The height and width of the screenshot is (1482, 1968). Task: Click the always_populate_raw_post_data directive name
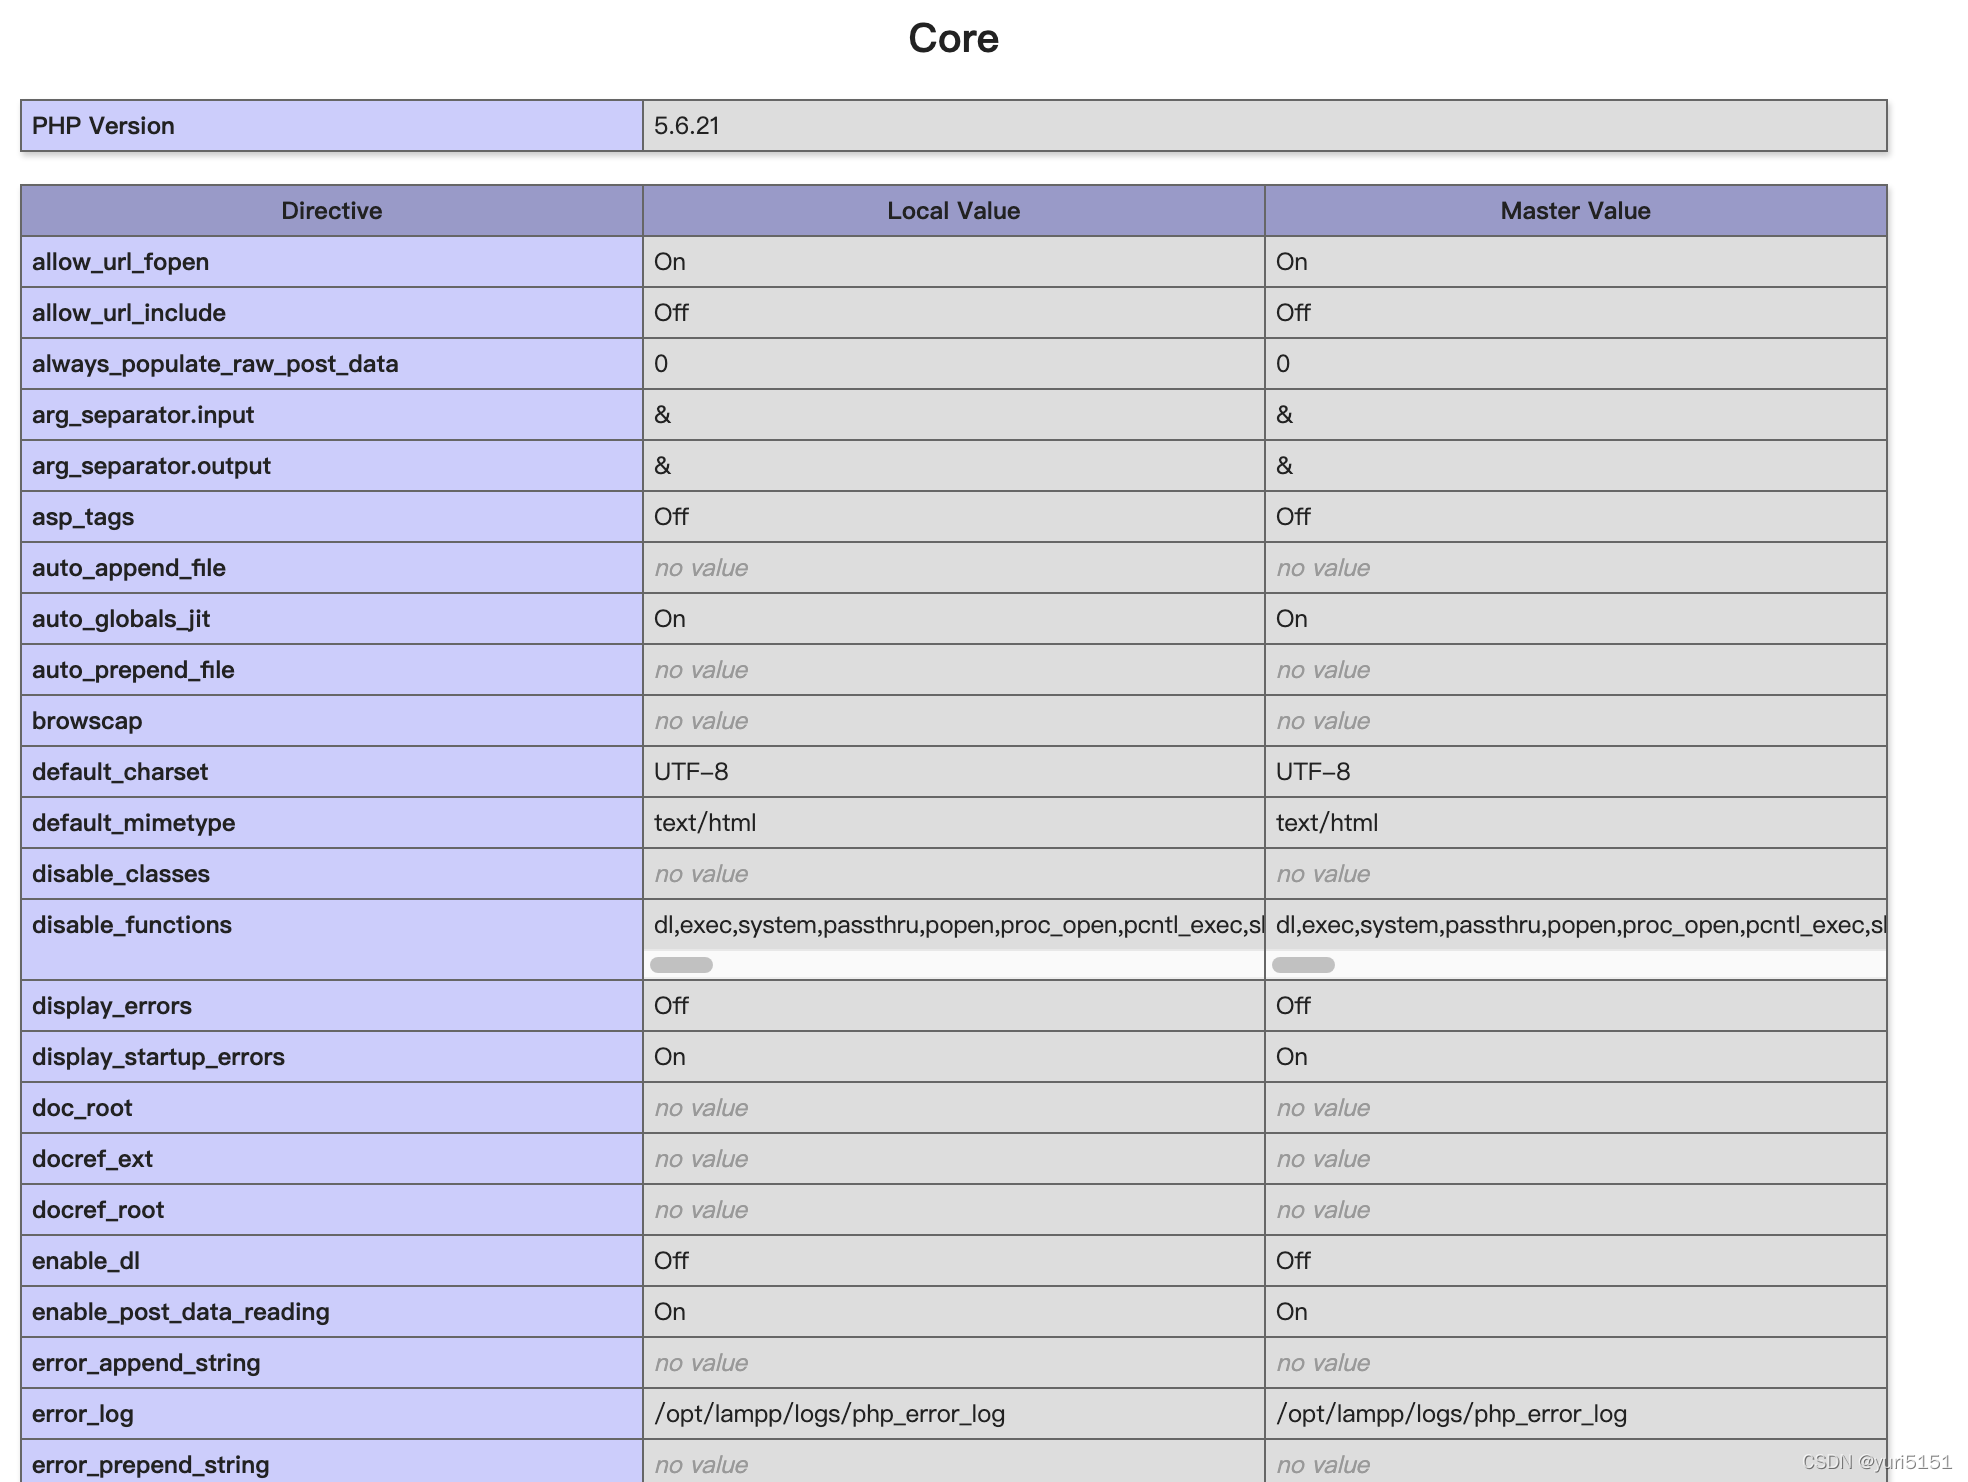point(215,364)
